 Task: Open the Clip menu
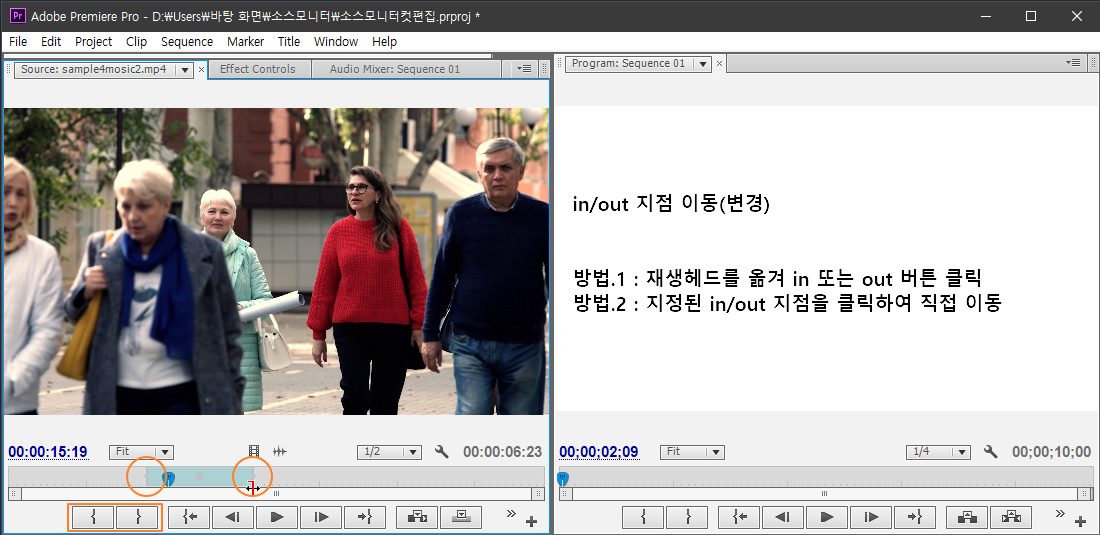(136, 41)
